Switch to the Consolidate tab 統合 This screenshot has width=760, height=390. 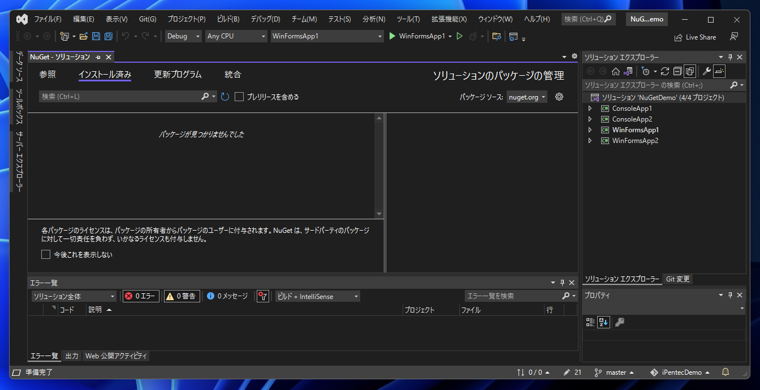pos(233,75)
